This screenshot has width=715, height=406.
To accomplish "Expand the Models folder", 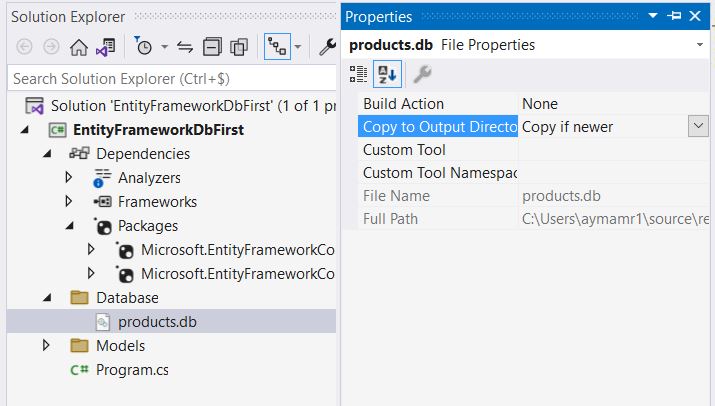I will click(x=47, y=346).
